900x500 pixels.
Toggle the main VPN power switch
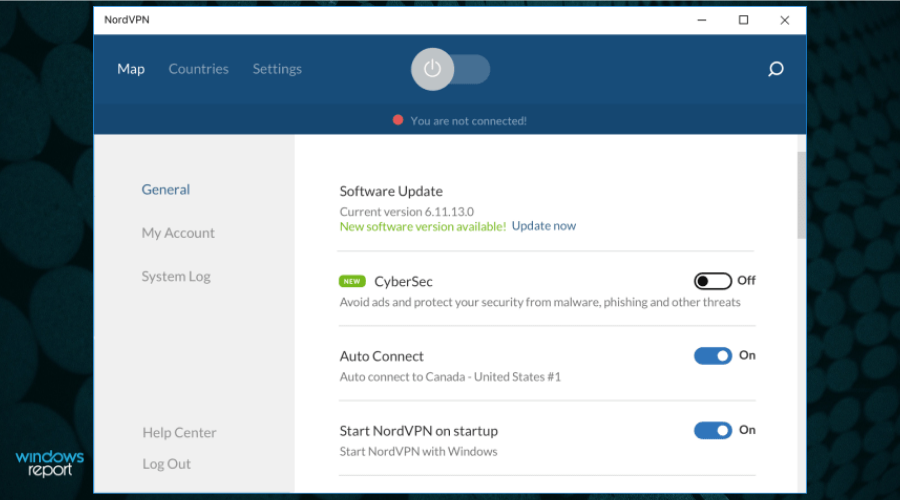(451, 69)
